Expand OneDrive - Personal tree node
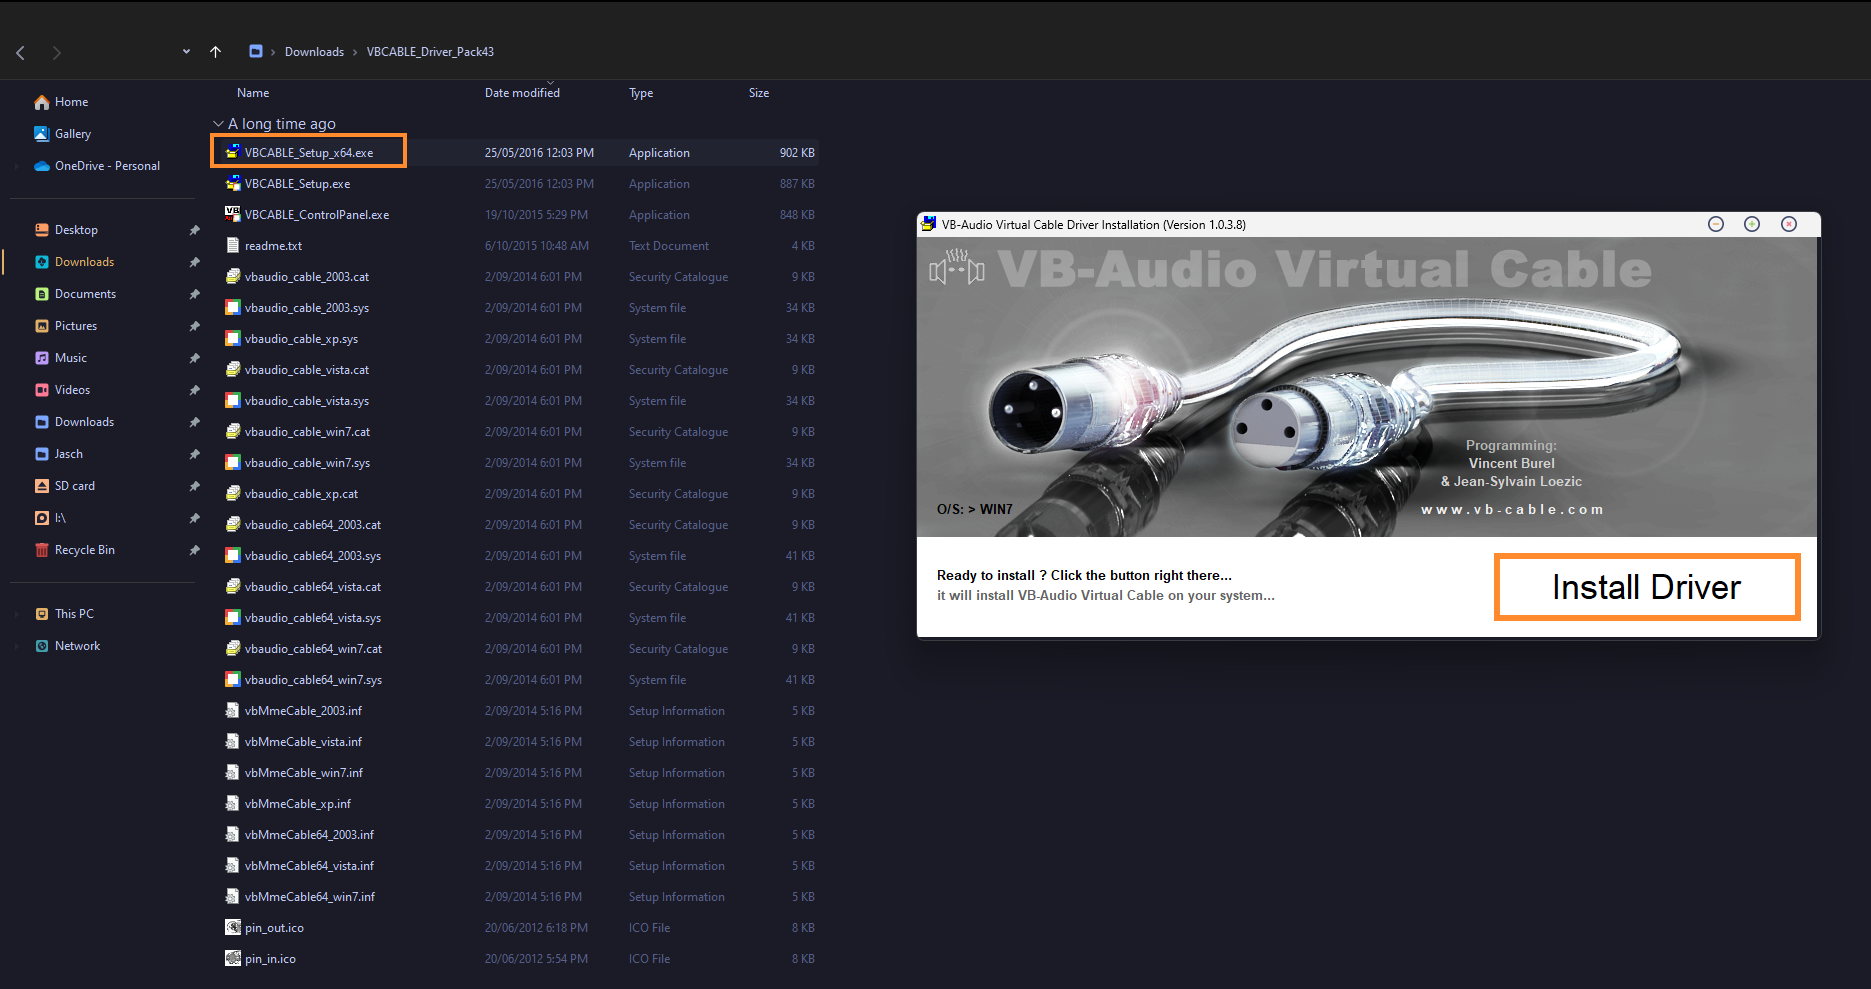This screenshot has height=989, width=1871. [16, 166]
